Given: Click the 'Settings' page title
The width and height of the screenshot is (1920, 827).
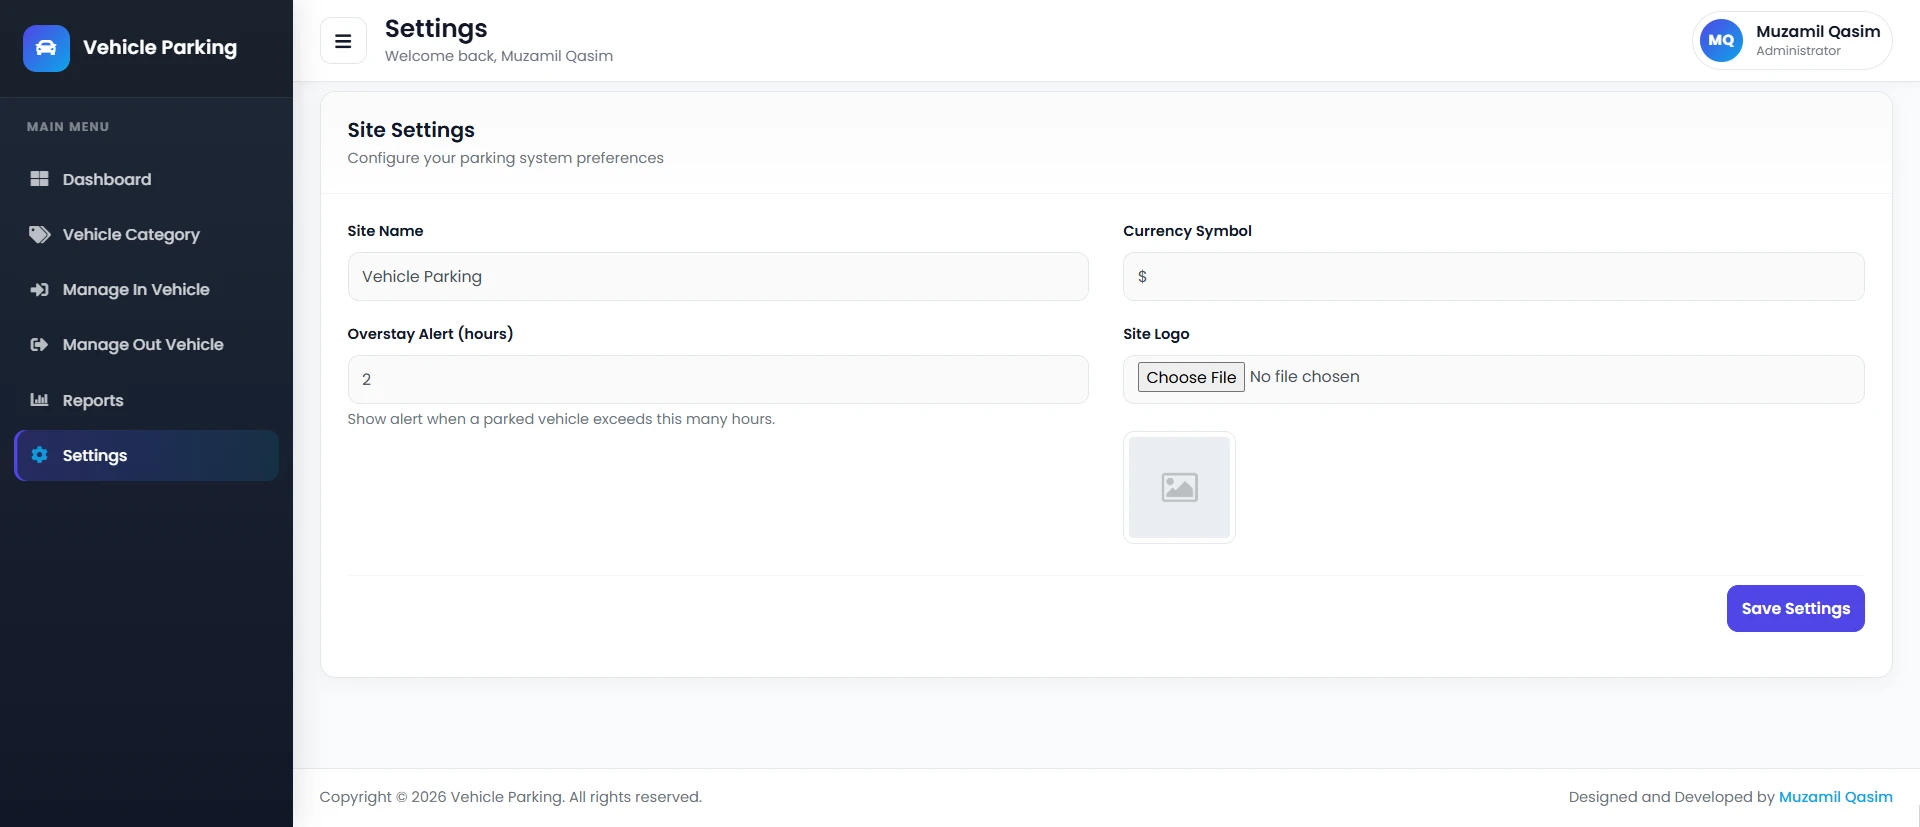Looking at the screenshot, I should coord(436,29).
